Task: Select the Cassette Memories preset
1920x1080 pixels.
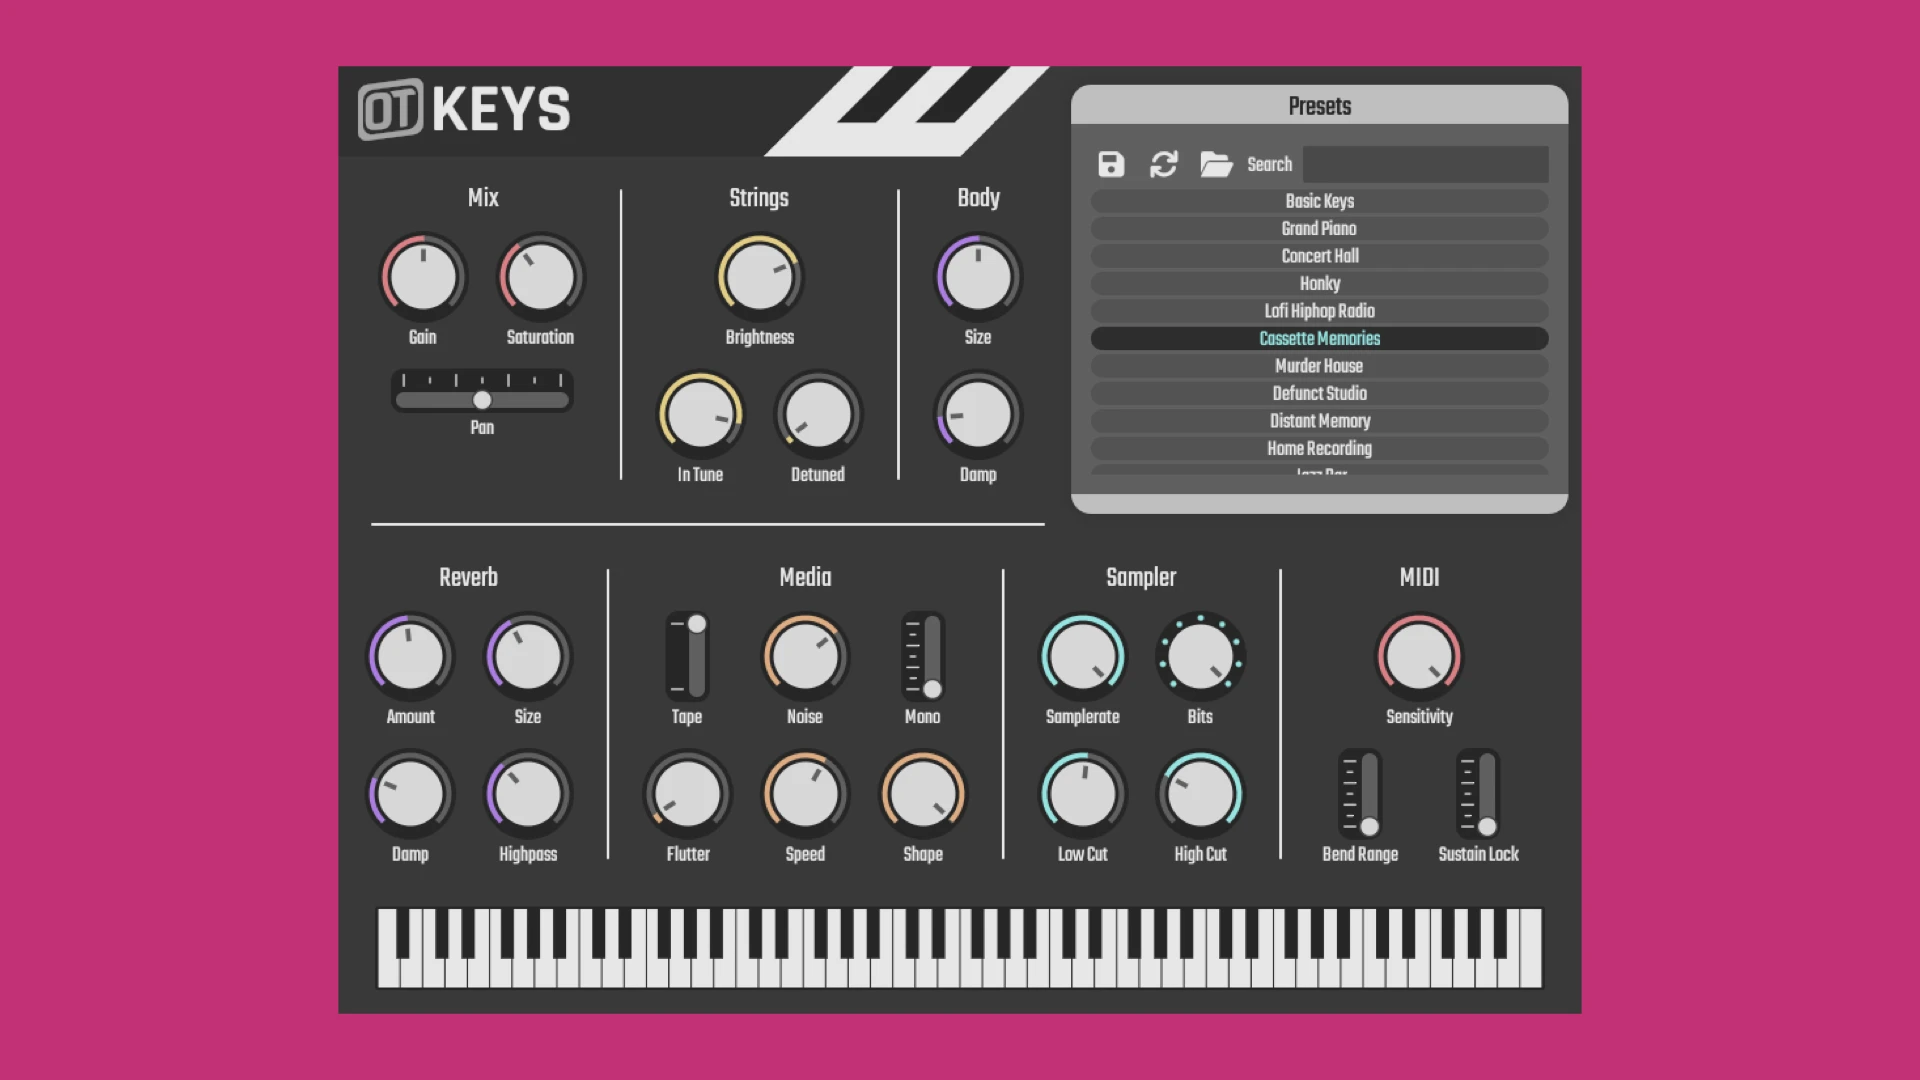Action: coord(1317,338)
